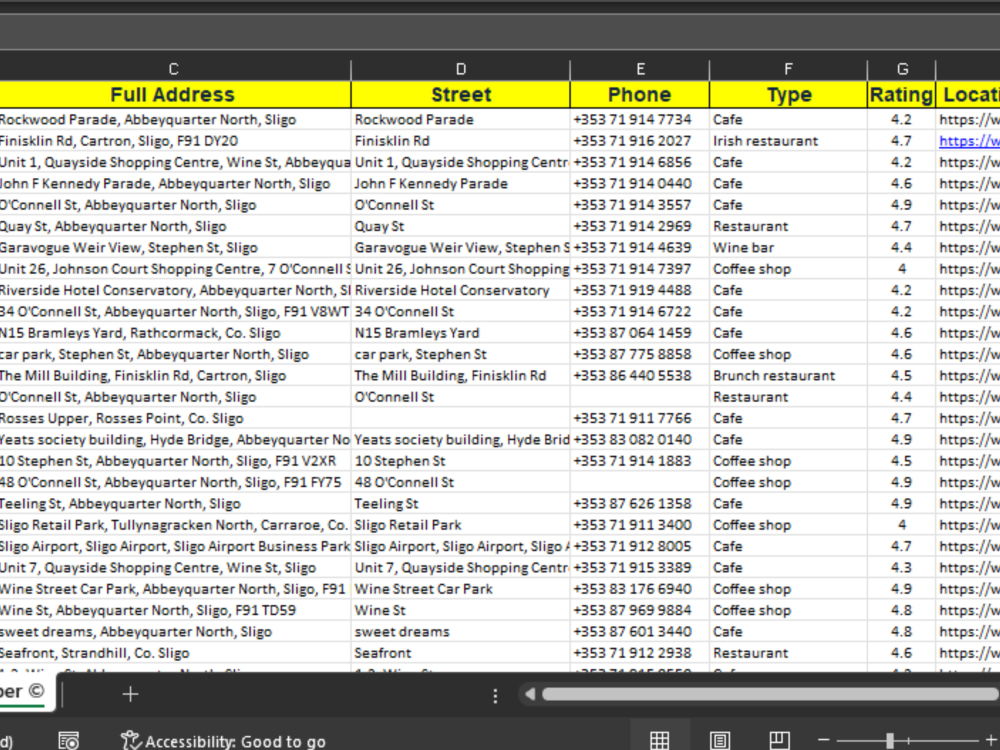1000x750 pixels.
Task: Open Page Layout view from status bar
Action: [720, 738]
